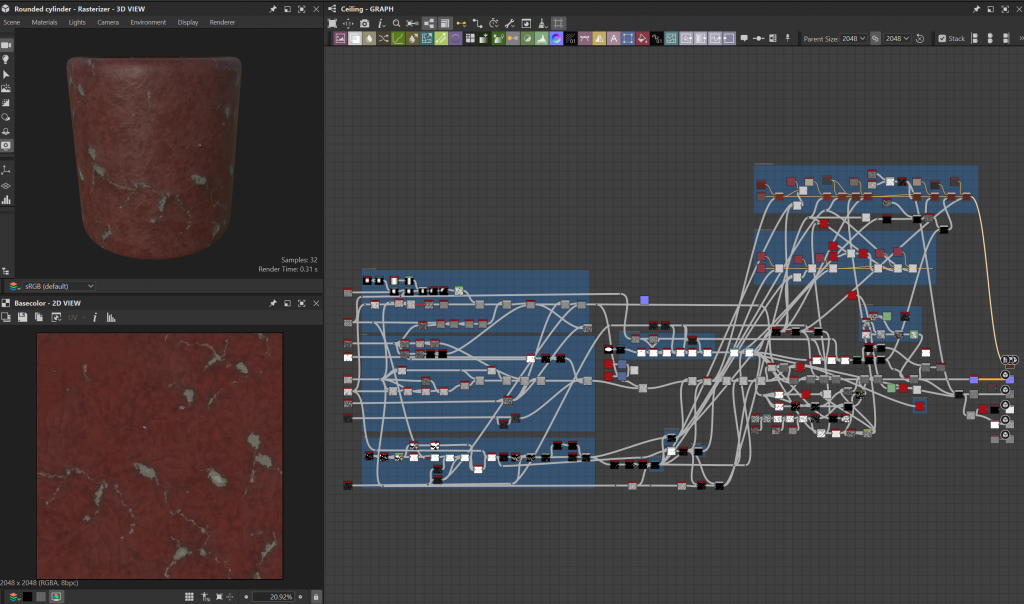The image size is (1024, 604).
Task: Pin the Ceiling graph panel
Action: click(975, 8)
